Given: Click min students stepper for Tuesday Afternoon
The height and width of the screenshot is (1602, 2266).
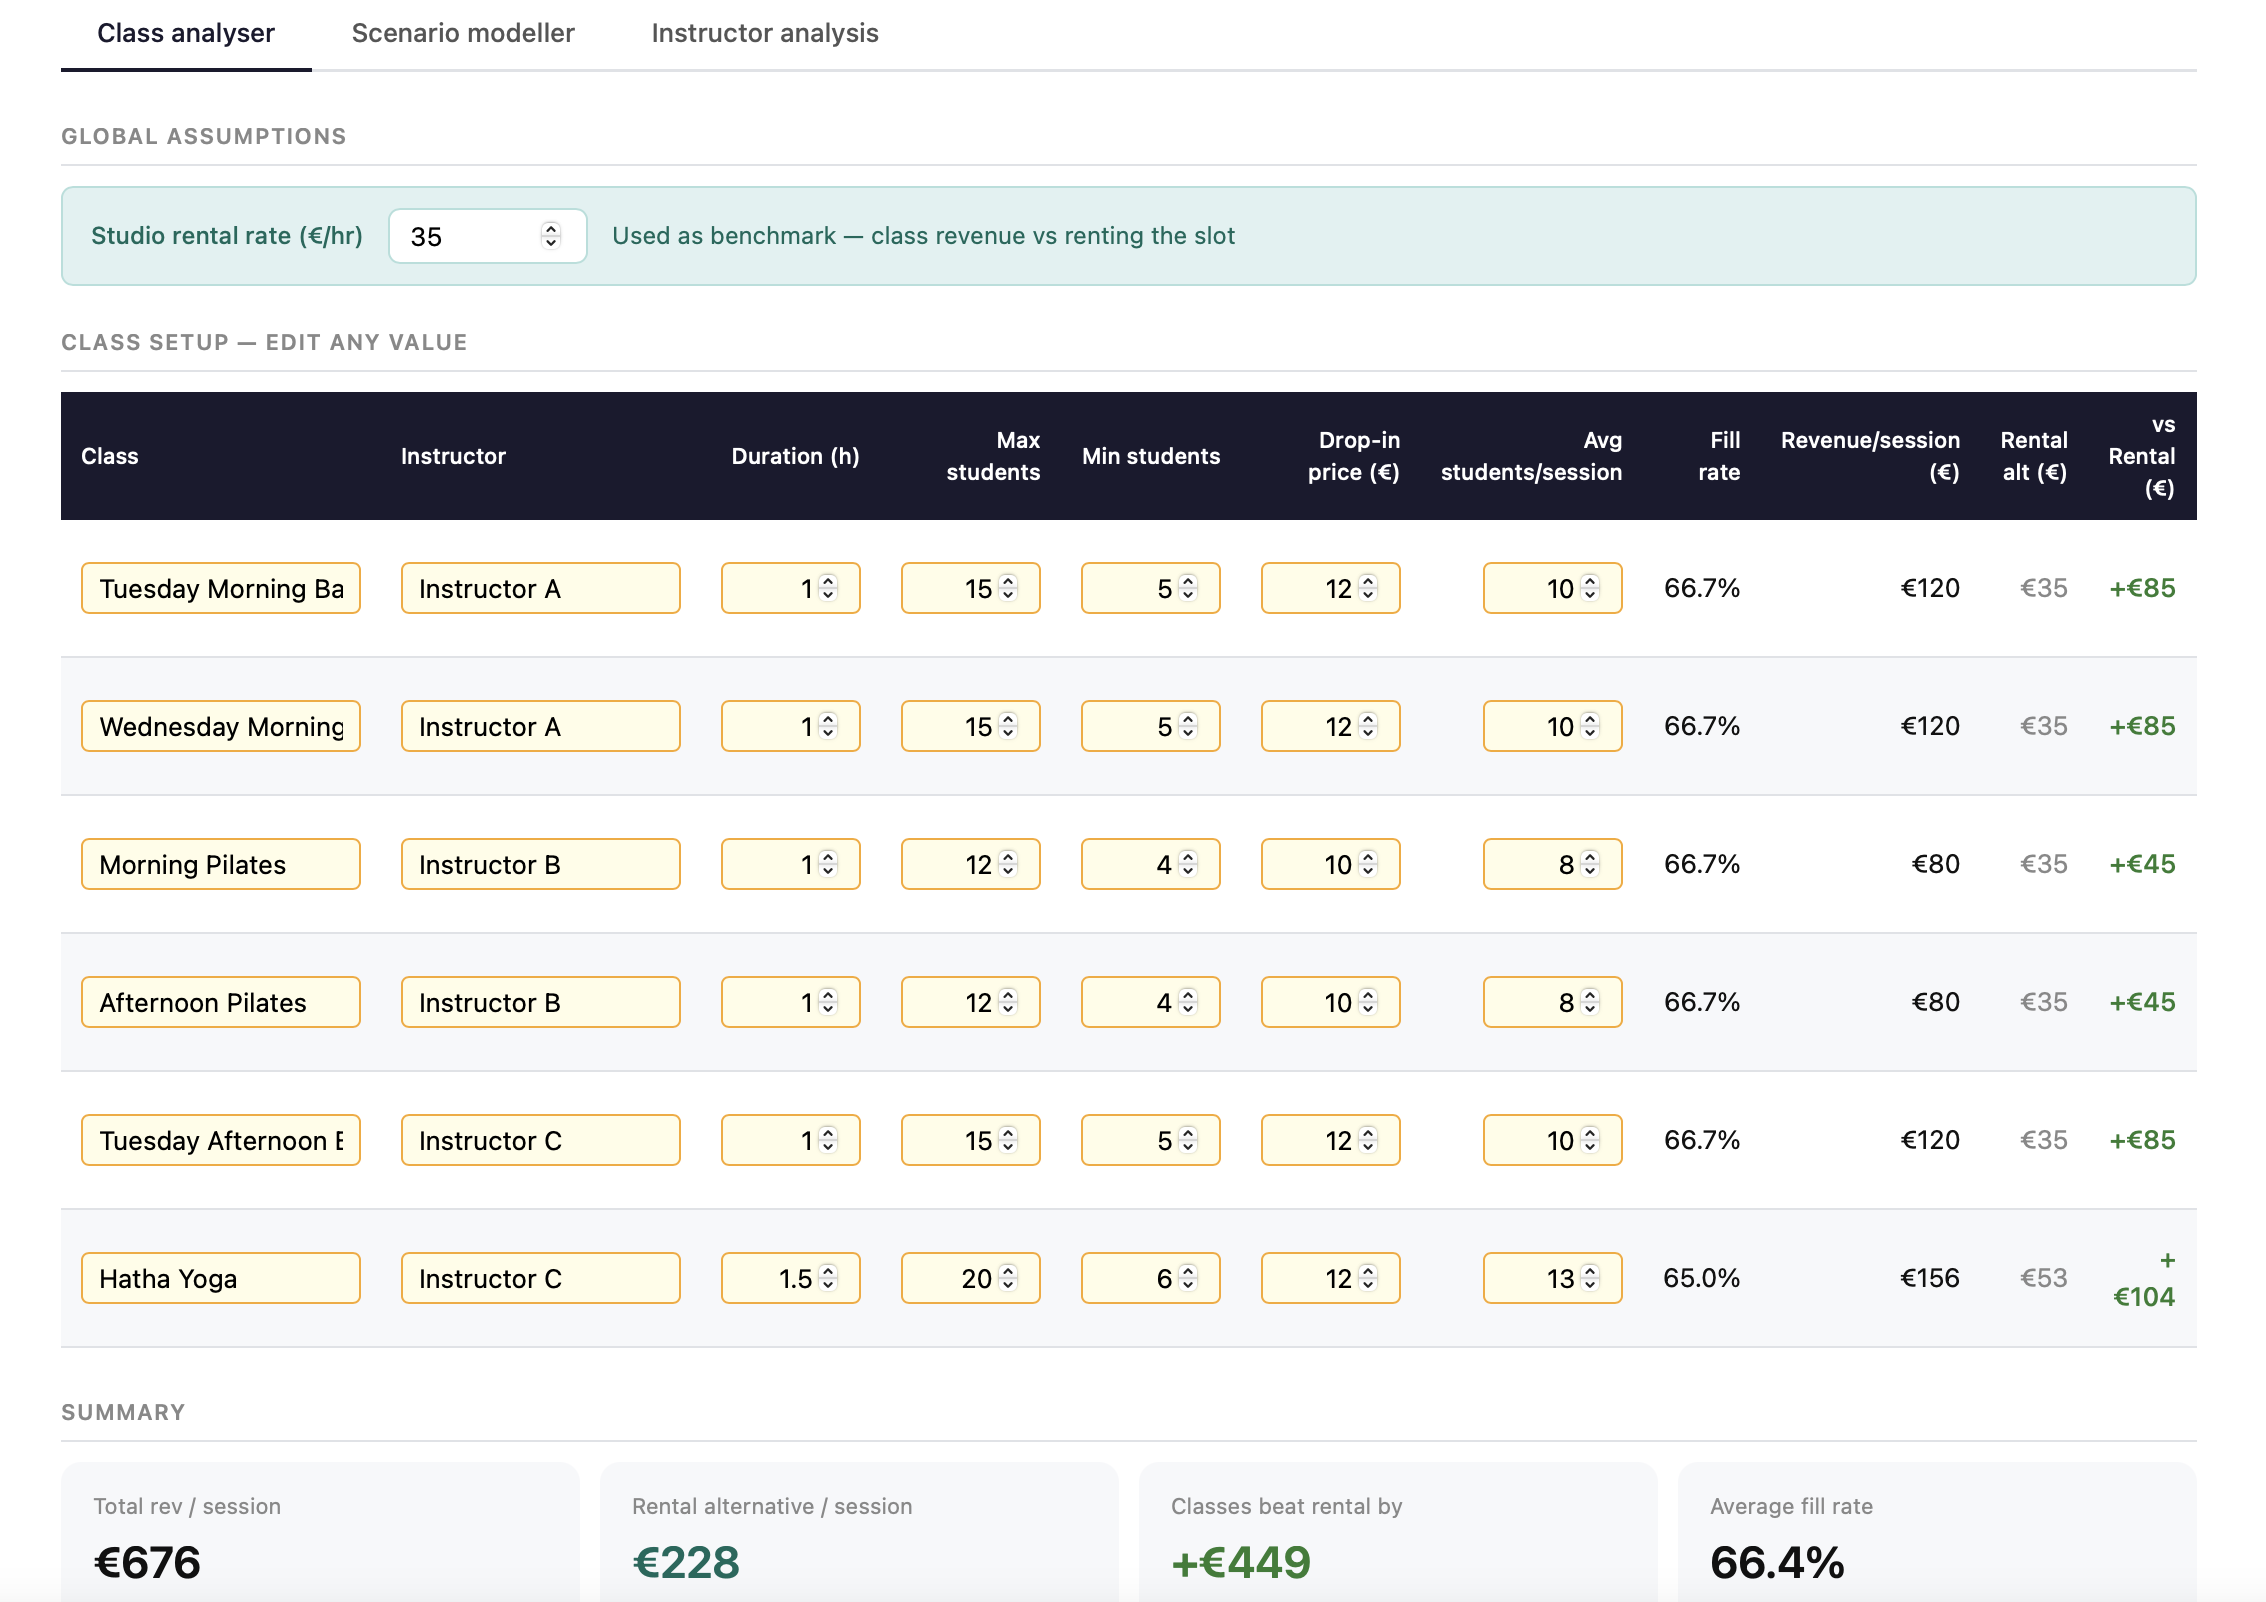Looking at the screenshot, I should [1188, 1140].
